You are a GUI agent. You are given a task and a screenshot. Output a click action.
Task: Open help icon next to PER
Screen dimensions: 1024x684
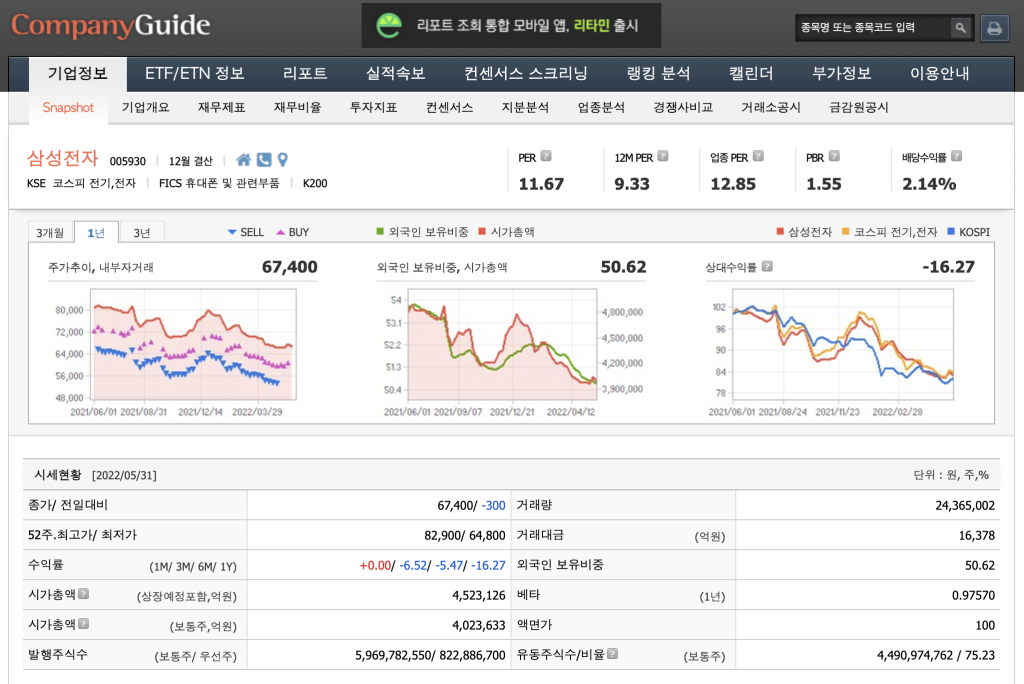tap(546, 157)
